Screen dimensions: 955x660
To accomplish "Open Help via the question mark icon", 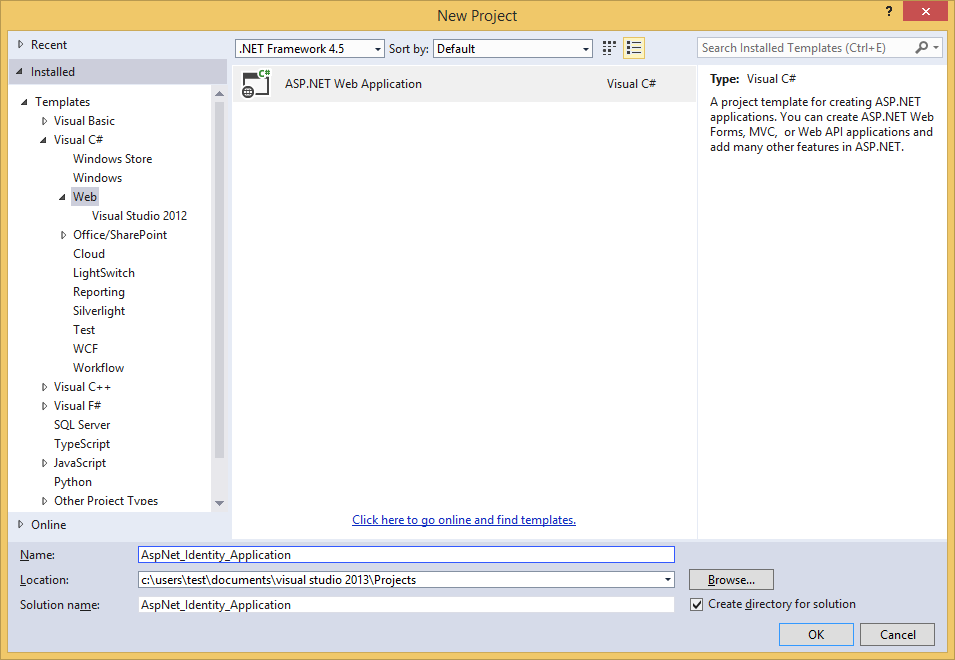I will click(889, 13).
